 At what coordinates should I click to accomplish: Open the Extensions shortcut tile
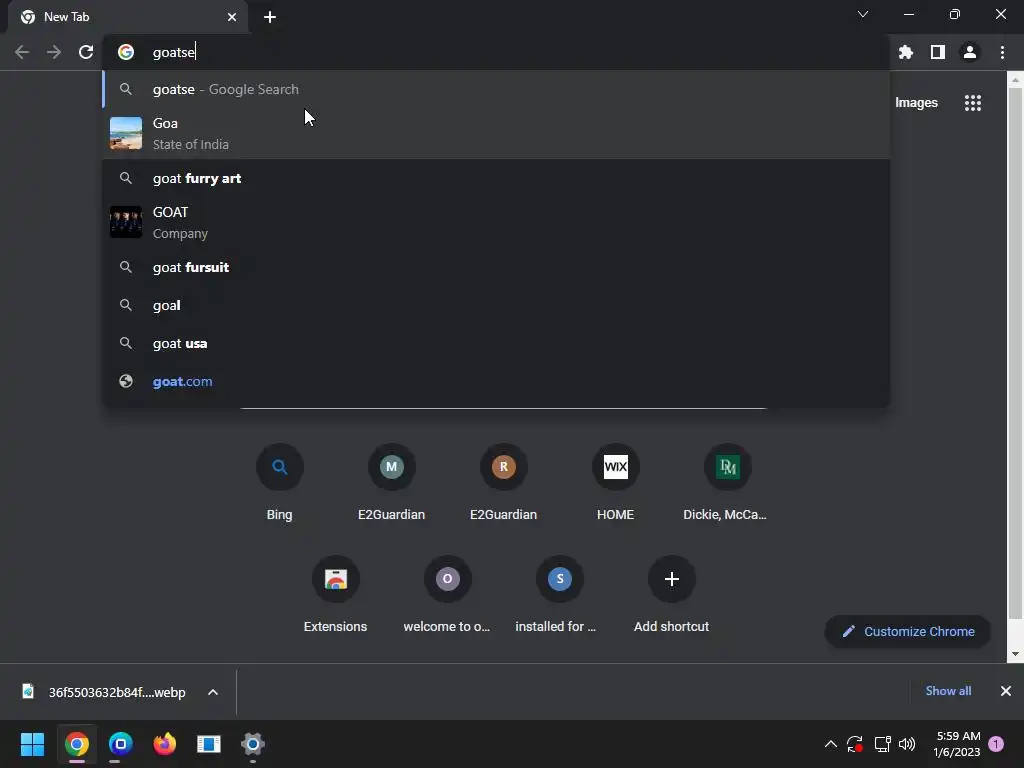tap(336, 595)
